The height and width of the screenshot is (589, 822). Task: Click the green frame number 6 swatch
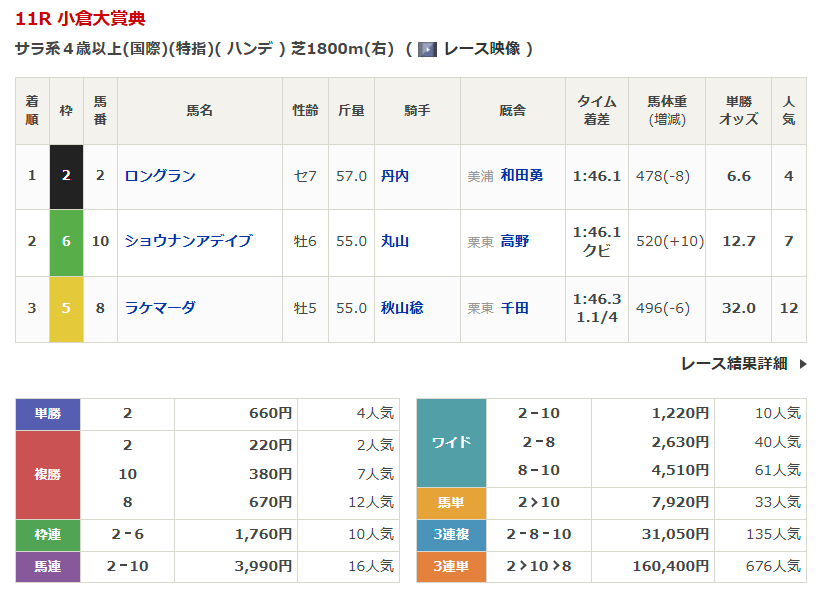coord(66,241)
